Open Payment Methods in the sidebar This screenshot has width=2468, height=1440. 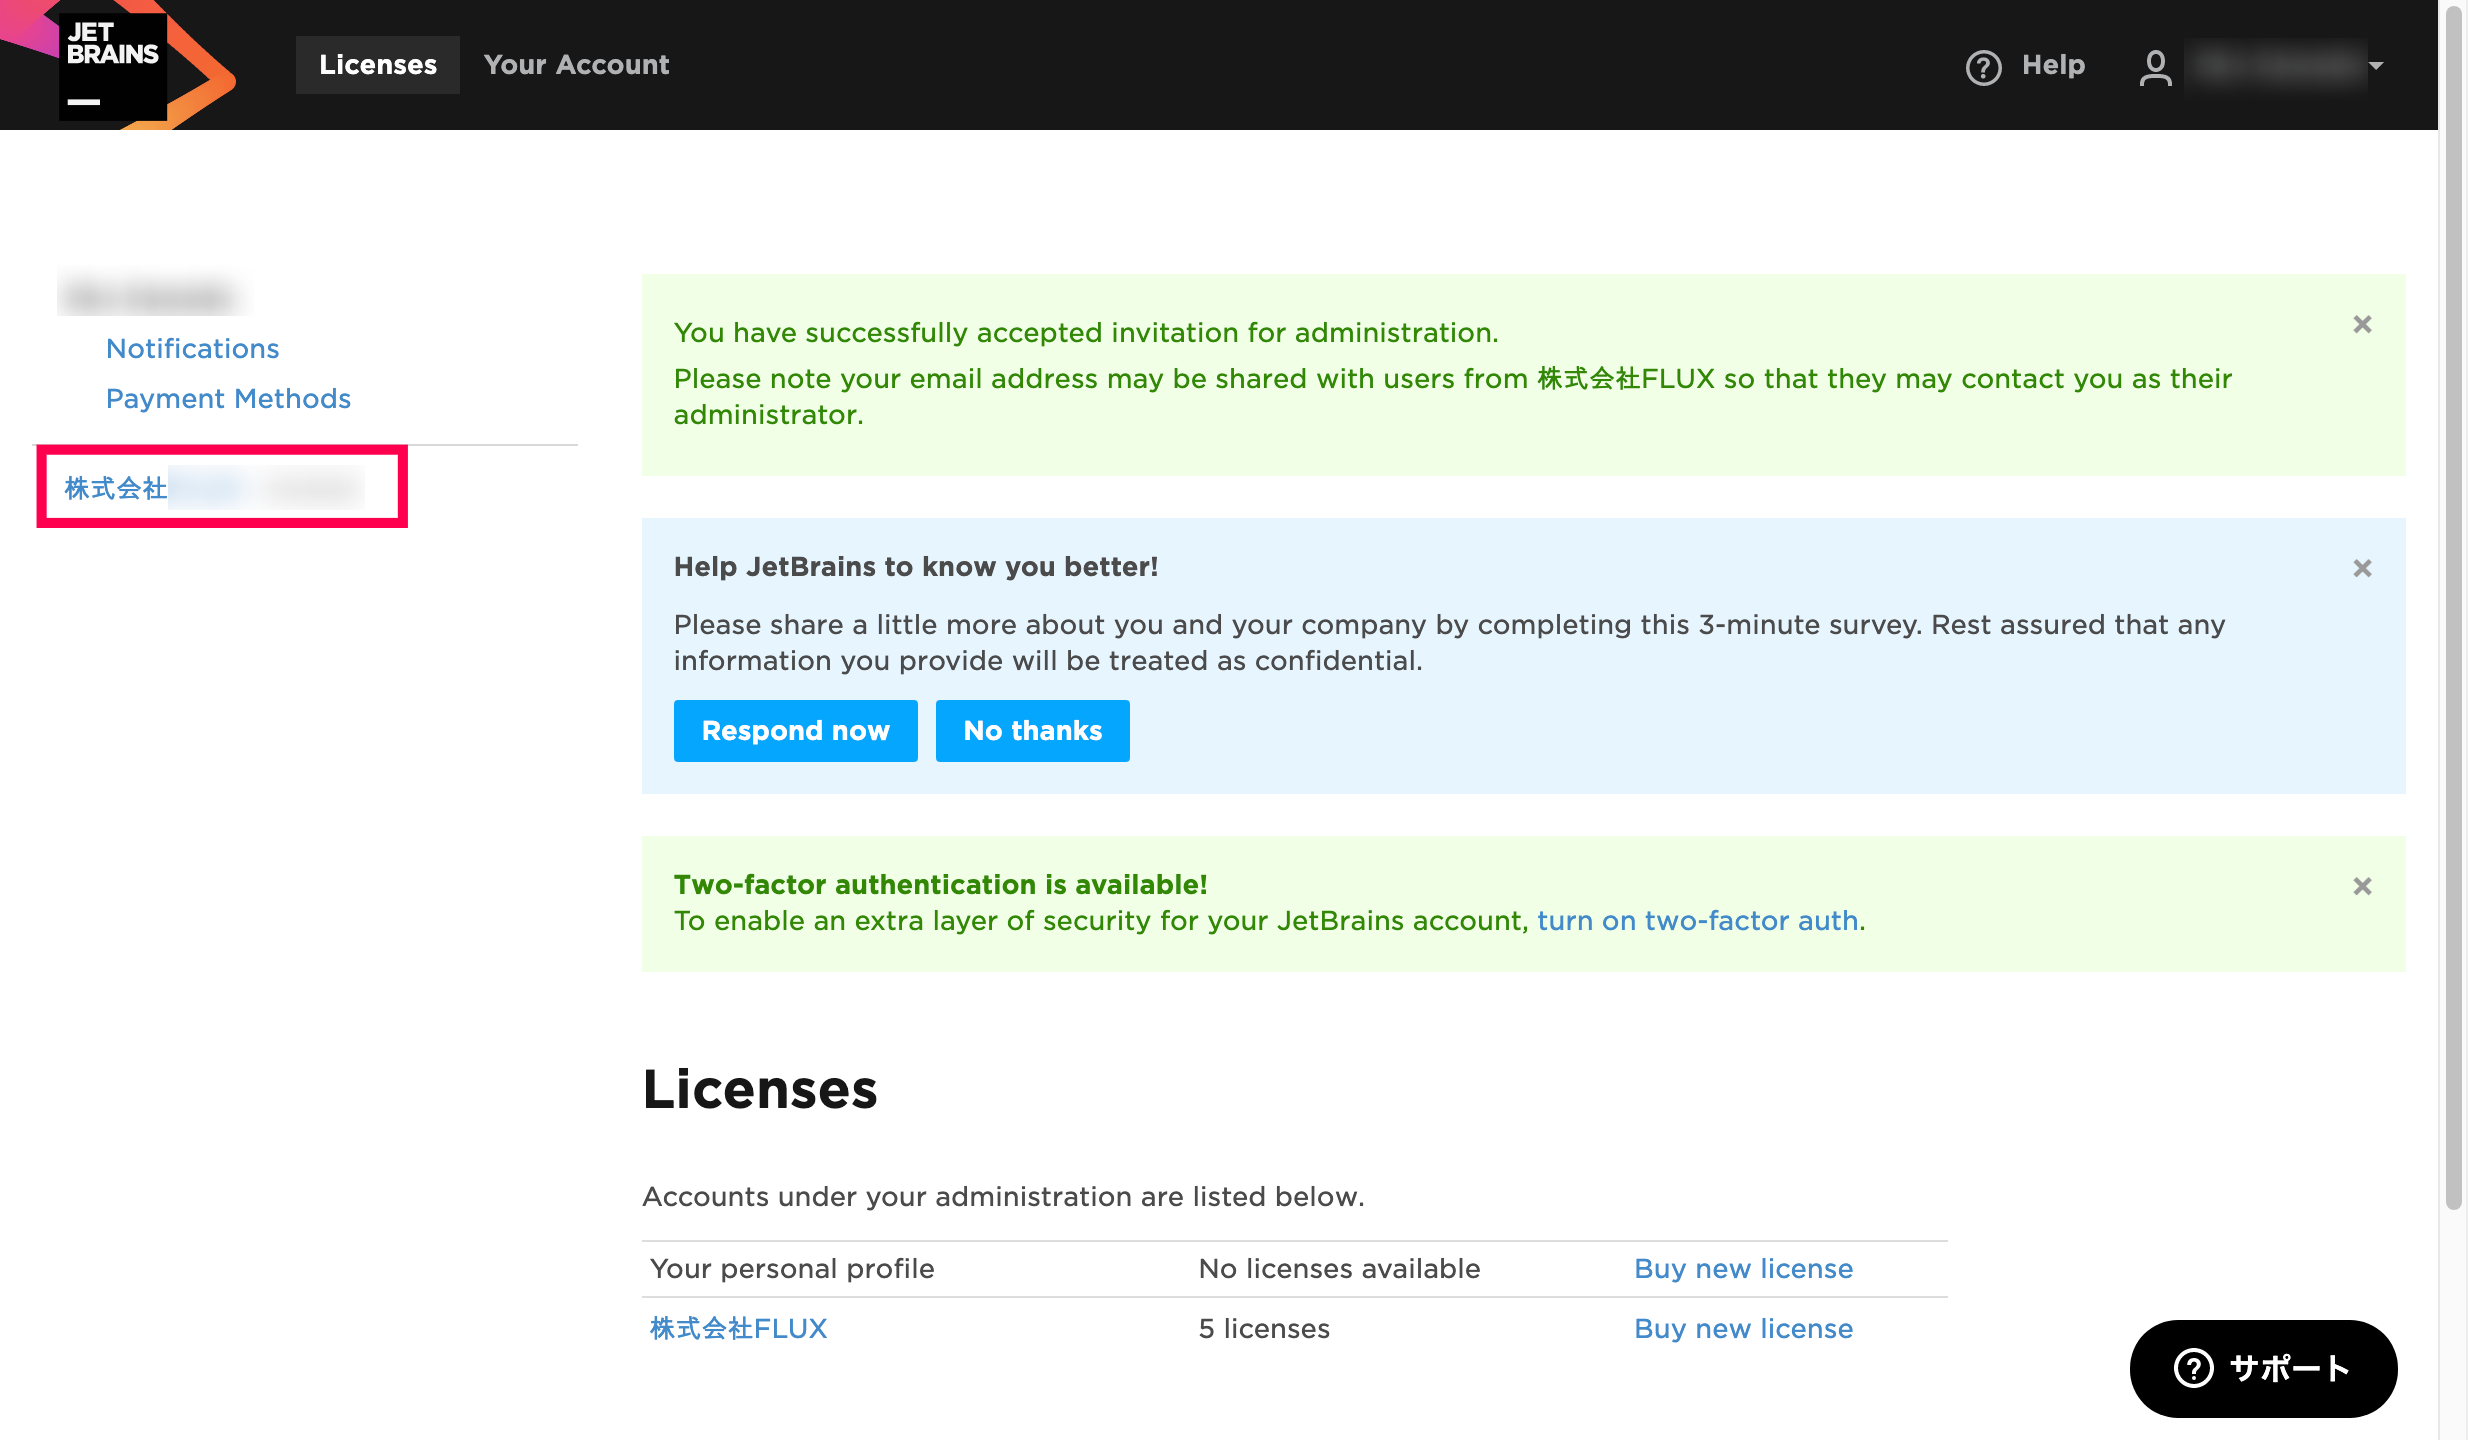tap(228, 398)
